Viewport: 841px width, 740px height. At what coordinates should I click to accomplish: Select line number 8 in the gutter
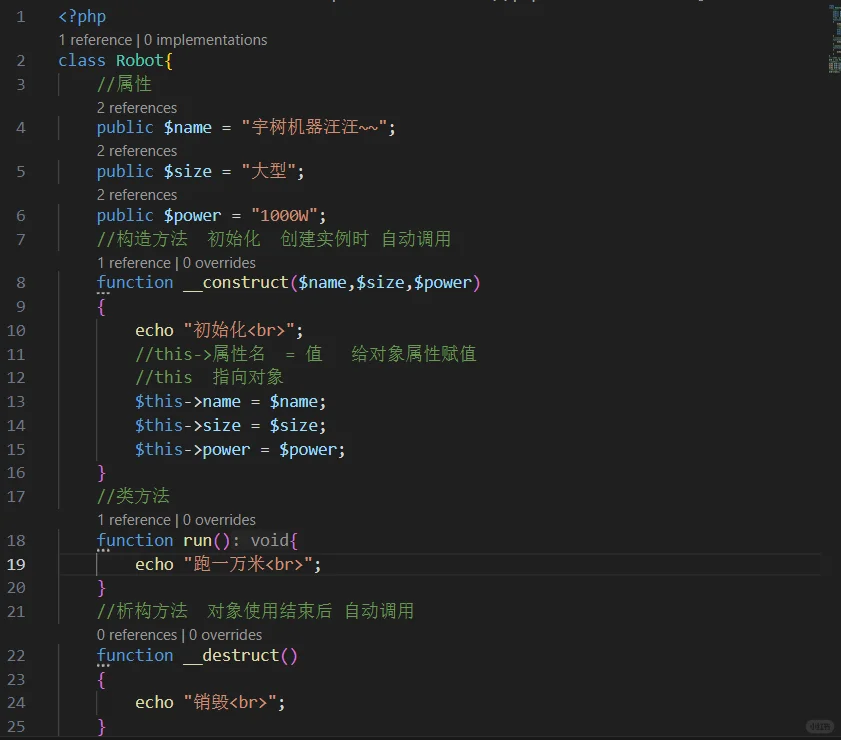click(x=20, y=283)
